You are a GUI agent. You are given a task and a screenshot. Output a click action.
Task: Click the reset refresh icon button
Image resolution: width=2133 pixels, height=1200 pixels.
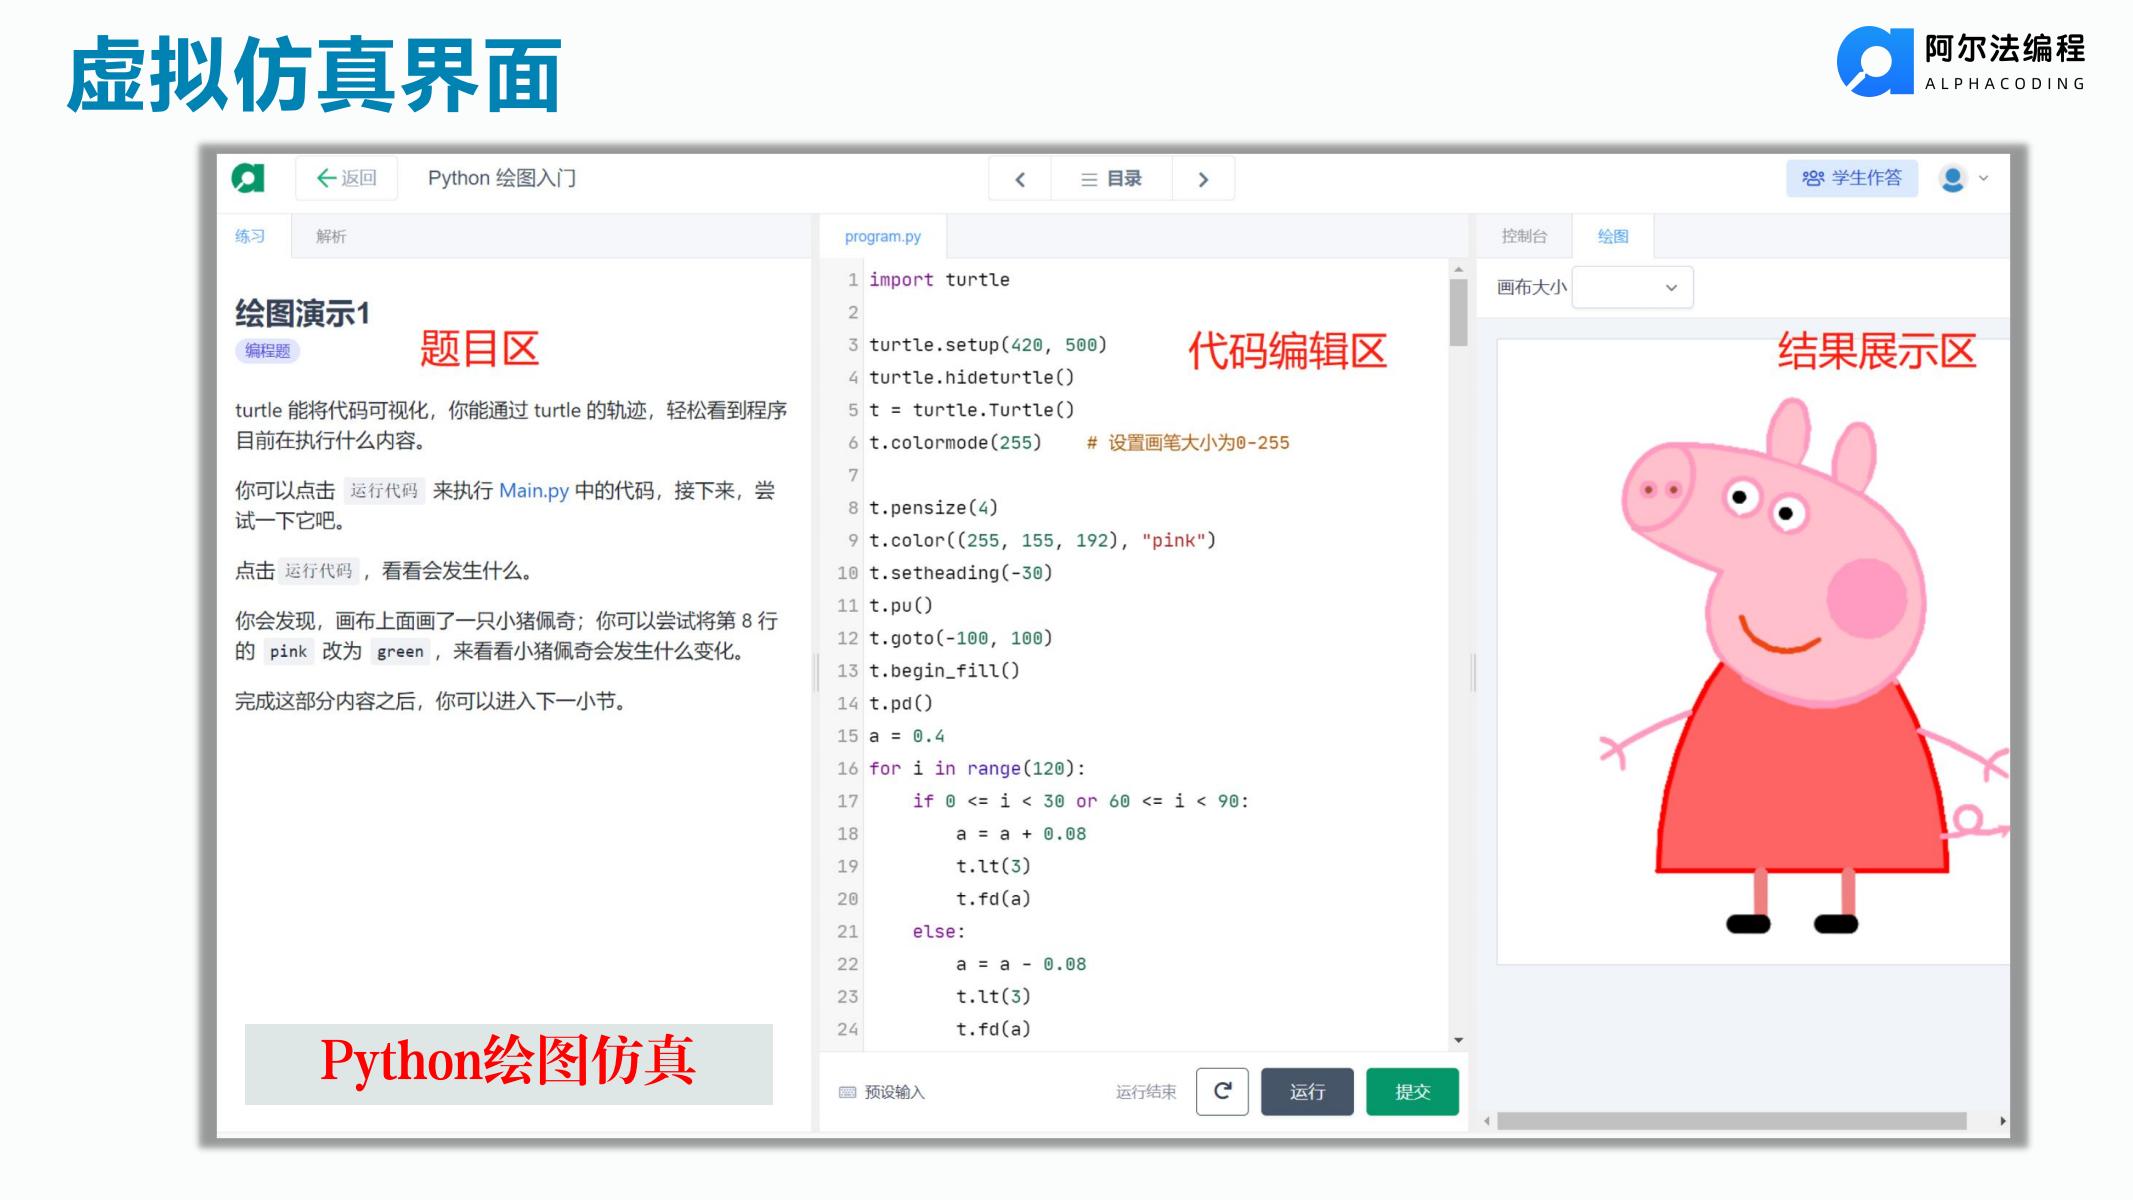1222,1091
